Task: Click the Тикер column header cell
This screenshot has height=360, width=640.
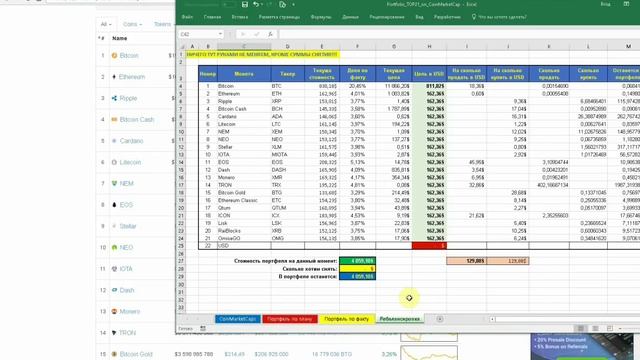Action: pos(287,74)
